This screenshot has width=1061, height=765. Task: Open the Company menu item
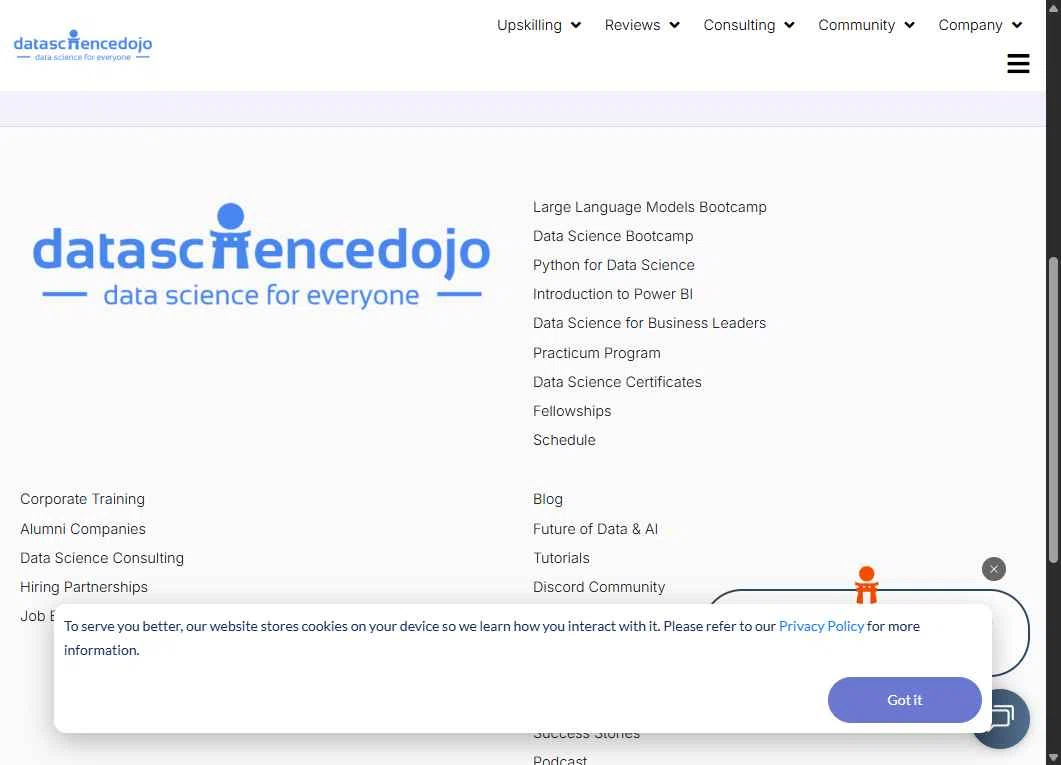[970, 25]
